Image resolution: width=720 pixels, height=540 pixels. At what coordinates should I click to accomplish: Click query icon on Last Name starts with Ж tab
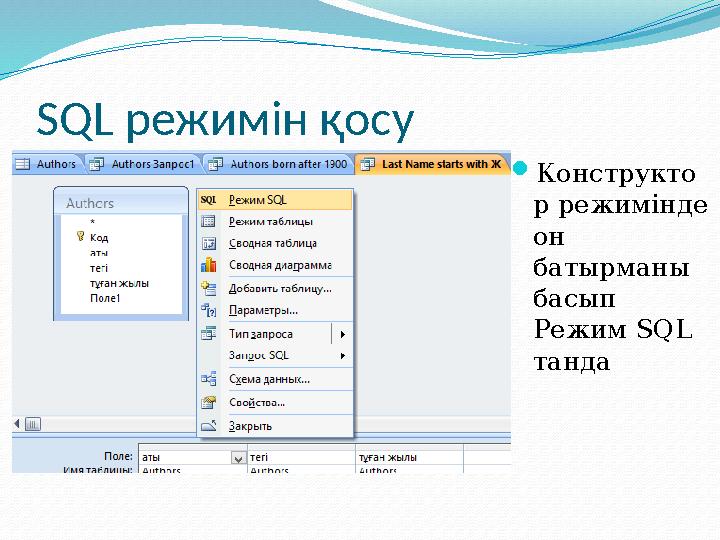point(367,164)
